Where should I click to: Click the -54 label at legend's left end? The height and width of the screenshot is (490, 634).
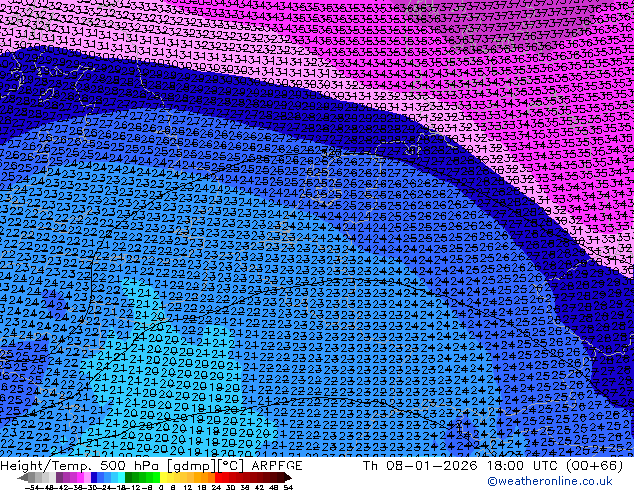tap(32, 488)
